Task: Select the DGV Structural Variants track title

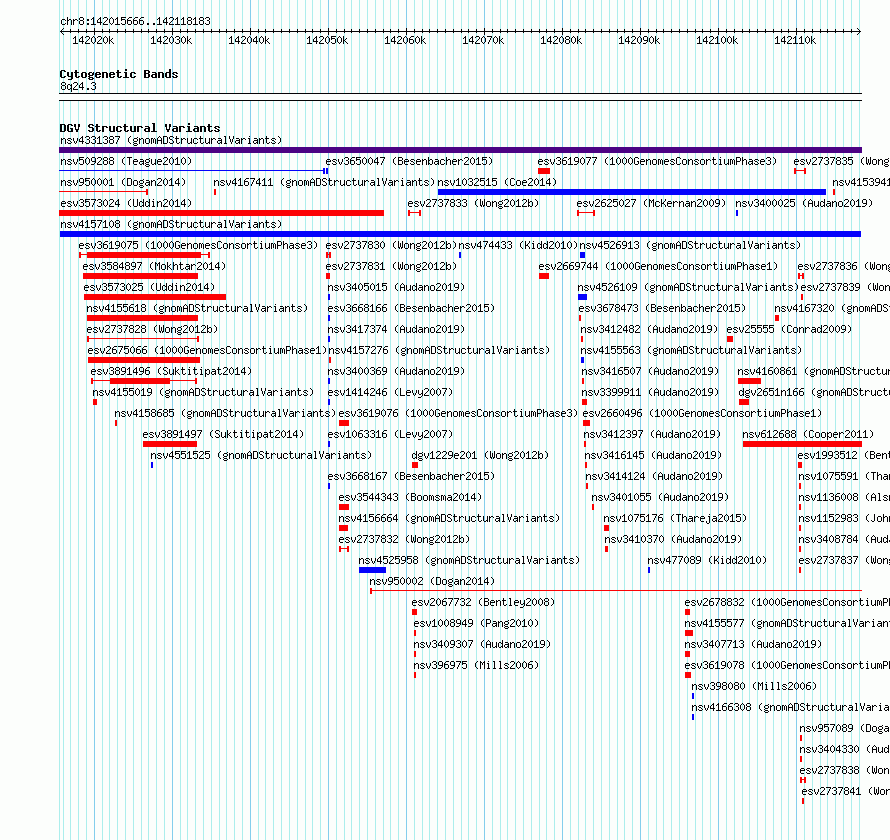Action: coord(140,128)
